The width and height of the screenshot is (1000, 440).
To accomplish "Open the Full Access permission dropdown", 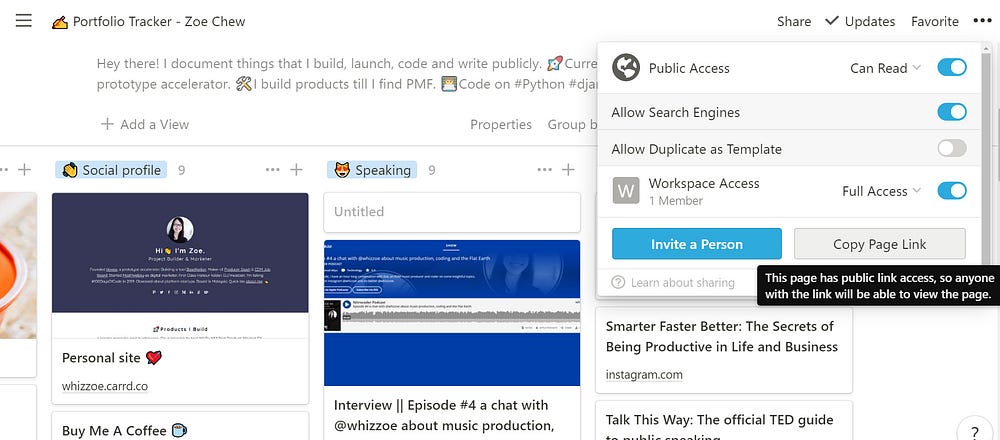I will tap(881, 191).
